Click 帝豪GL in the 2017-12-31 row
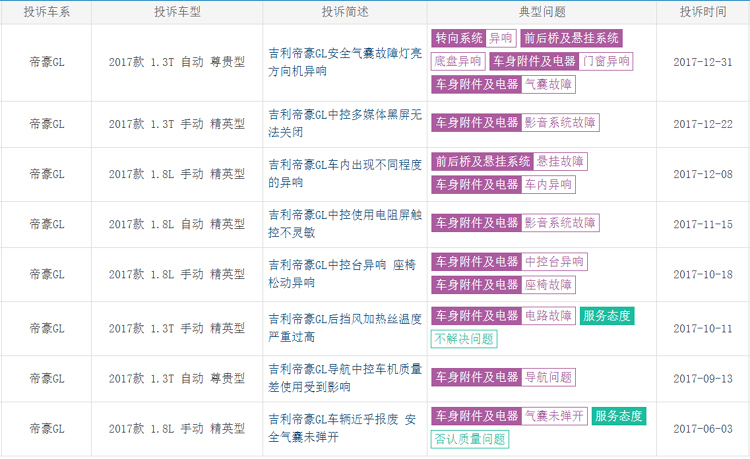The image size is (750, 459). click(47, 62)
